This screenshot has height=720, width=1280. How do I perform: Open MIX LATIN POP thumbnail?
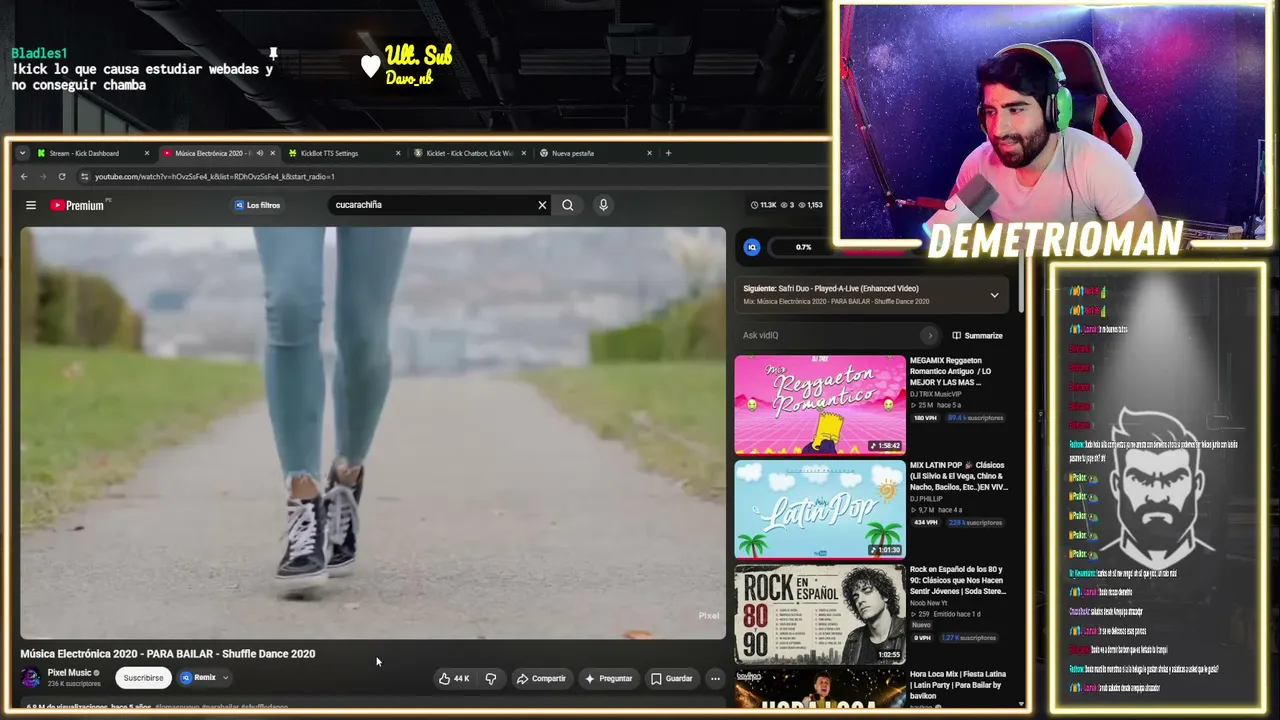point(820,509)
